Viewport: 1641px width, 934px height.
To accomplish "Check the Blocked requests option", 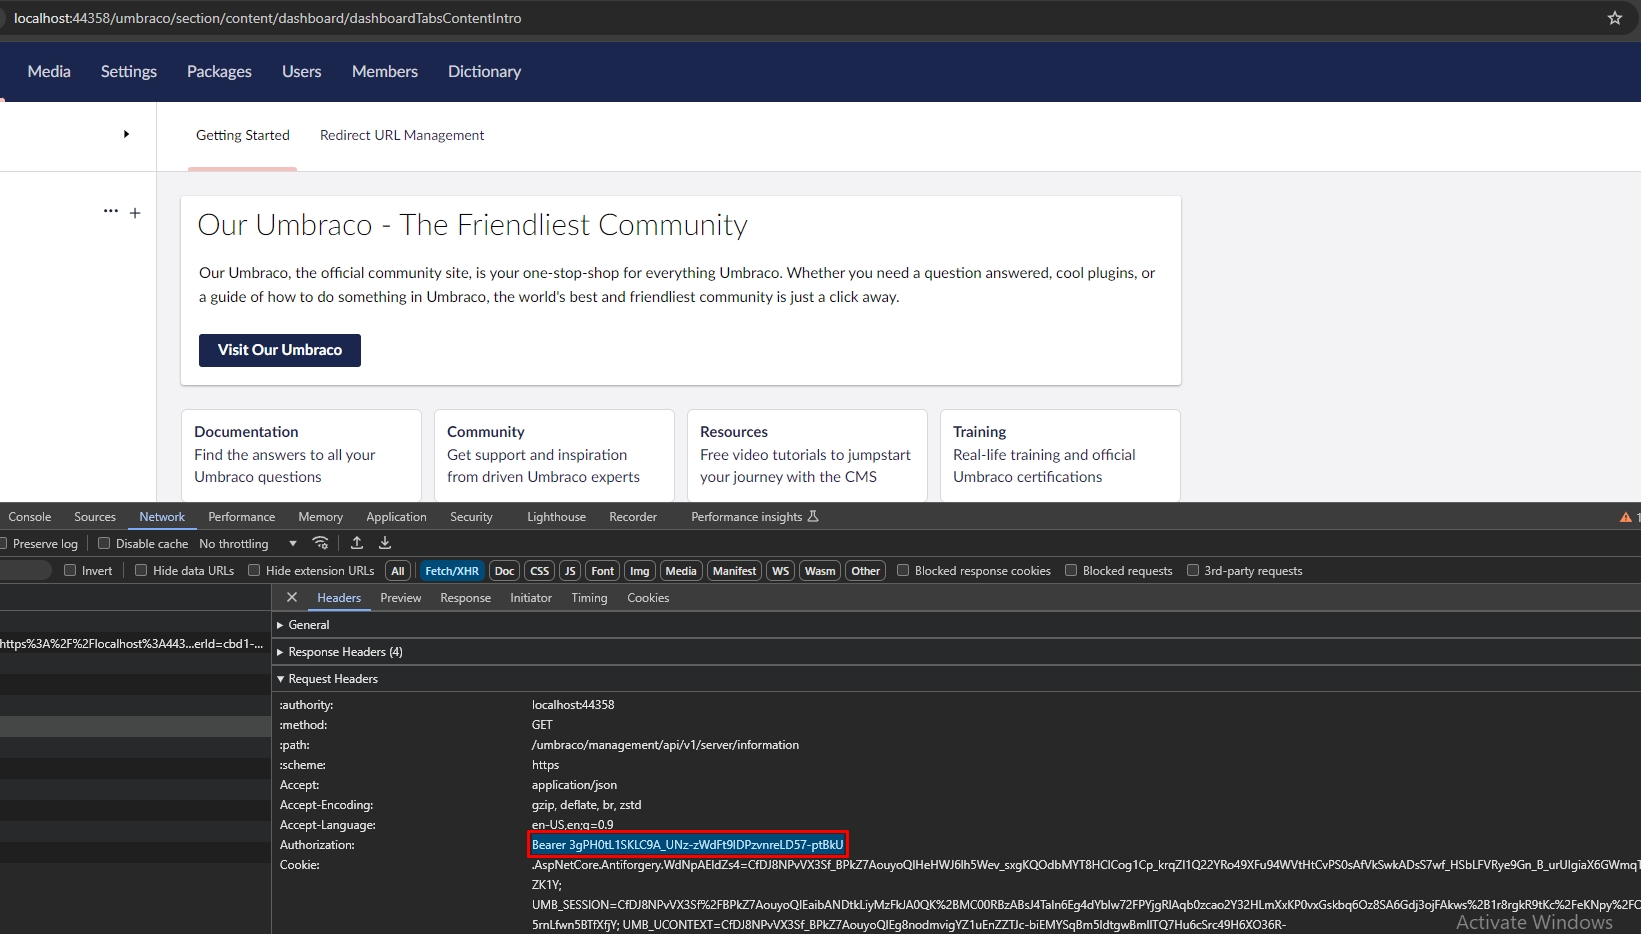I will click(1071, 571).
